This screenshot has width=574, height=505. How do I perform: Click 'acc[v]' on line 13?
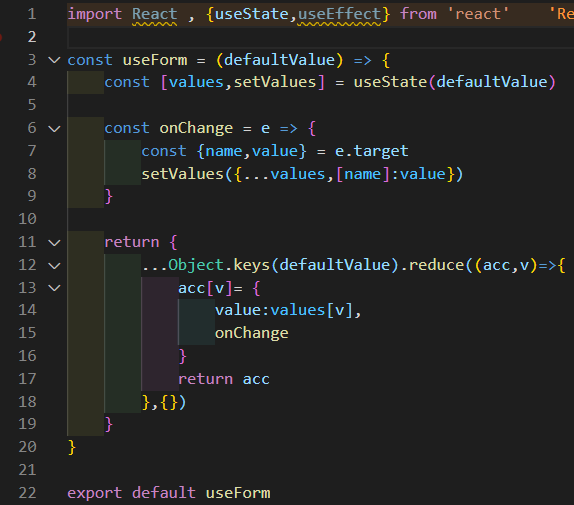click(x=205, y=288)
